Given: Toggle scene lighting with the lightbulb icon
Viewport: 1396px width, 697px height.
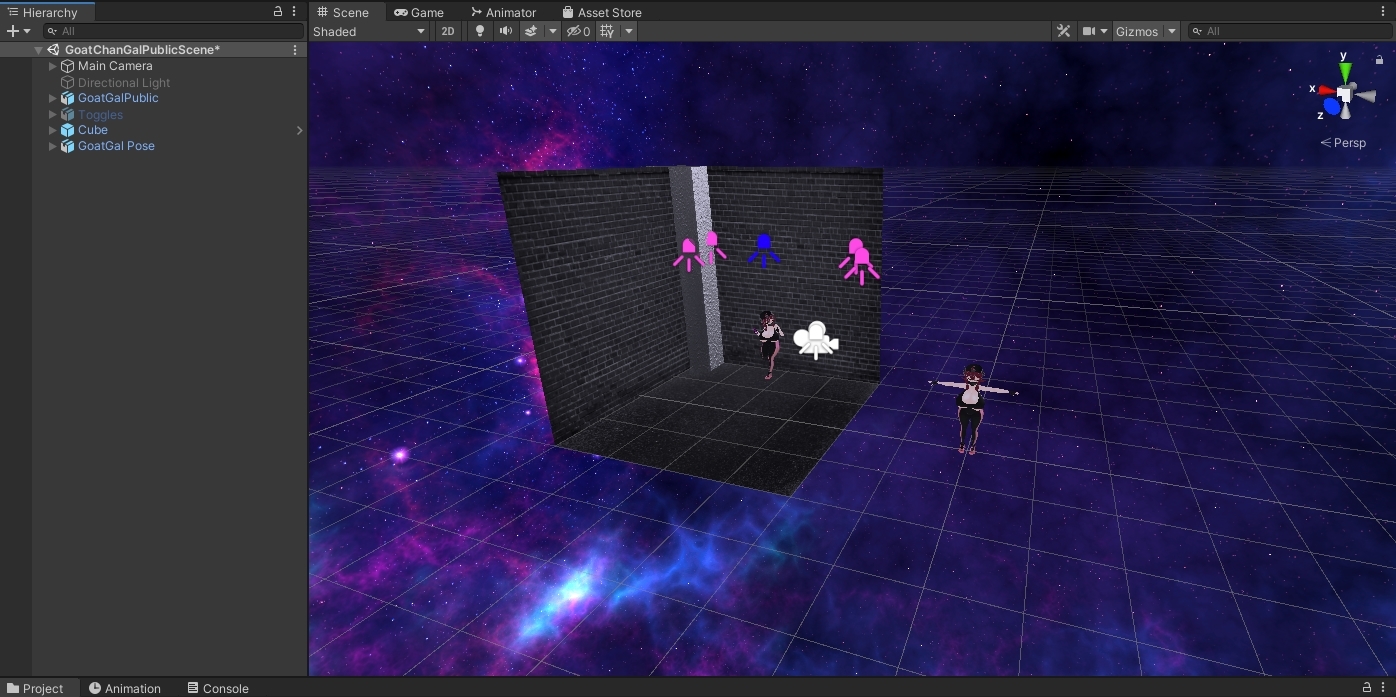Looking at the screenshot, I should click(480, 31).
